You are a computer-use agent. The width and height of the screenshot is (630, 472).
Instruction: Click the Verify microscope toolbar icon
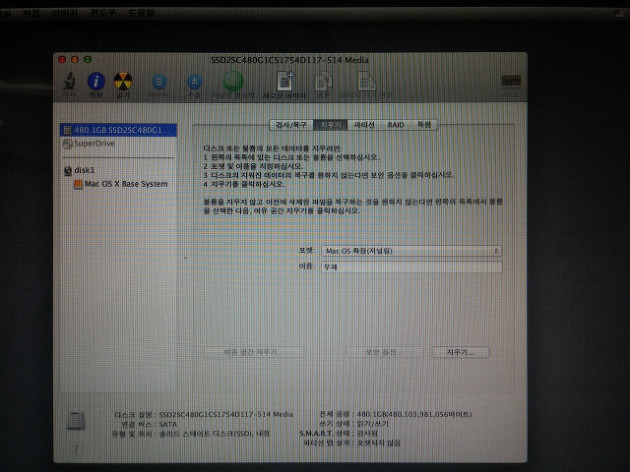[x=70, y=82]
